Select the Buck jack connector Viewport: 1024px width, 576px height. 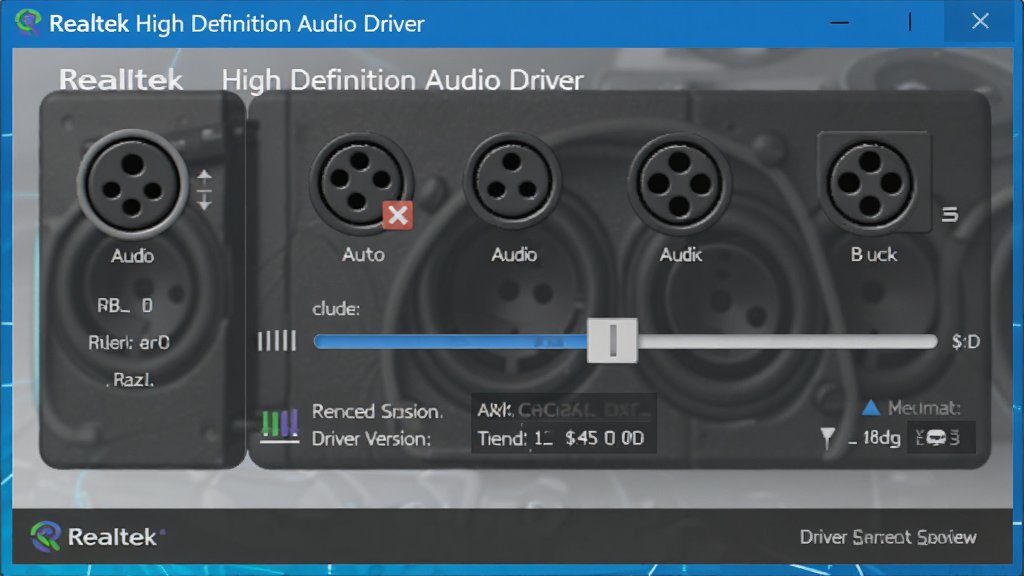(871, 184)
